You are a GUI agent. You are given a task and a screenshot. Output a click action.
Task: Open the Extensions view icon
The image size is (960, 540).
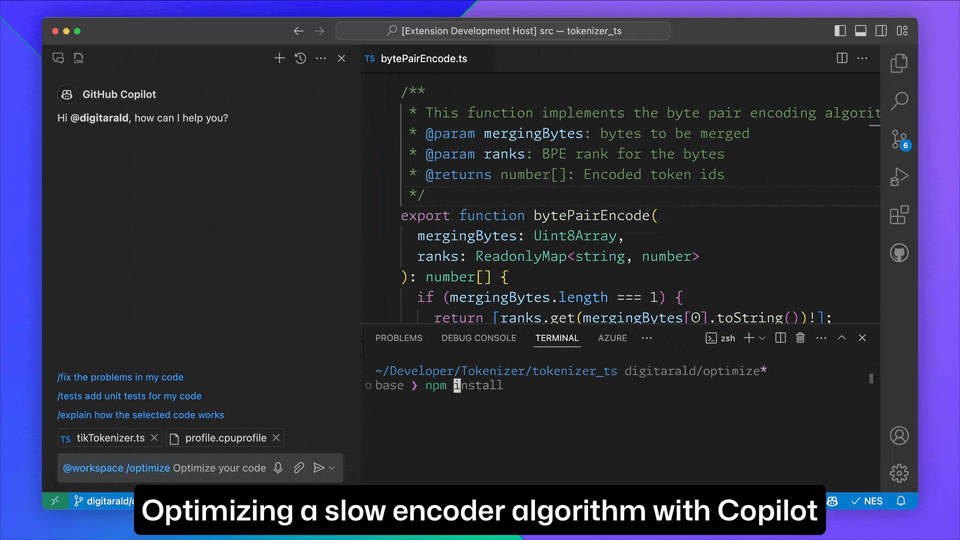pyautogui.click(x=899, y=215)
